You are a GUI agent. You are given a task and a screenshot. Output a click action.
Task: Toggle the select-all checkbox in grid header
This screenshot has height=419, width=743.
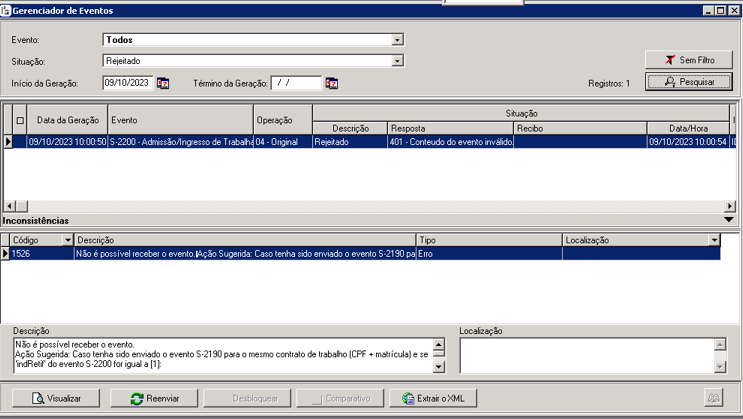click(x=20, y=121)
